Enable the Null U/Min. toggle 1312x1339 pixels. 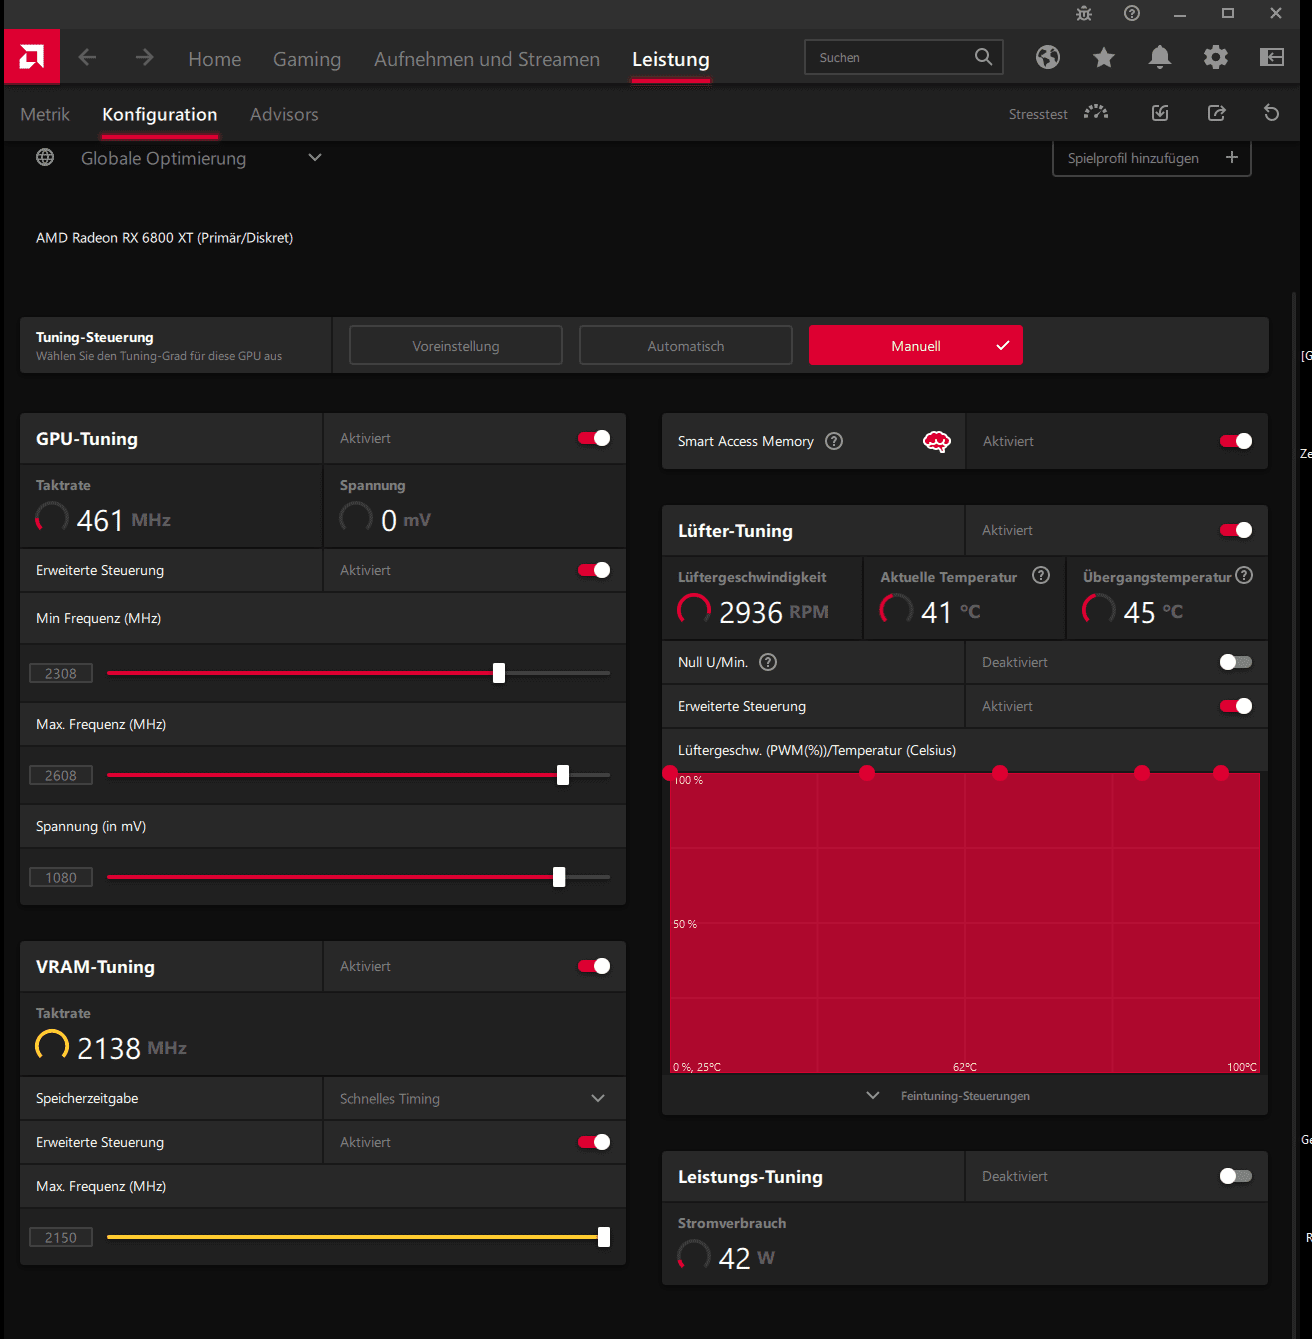click(x=1236, y=662)
